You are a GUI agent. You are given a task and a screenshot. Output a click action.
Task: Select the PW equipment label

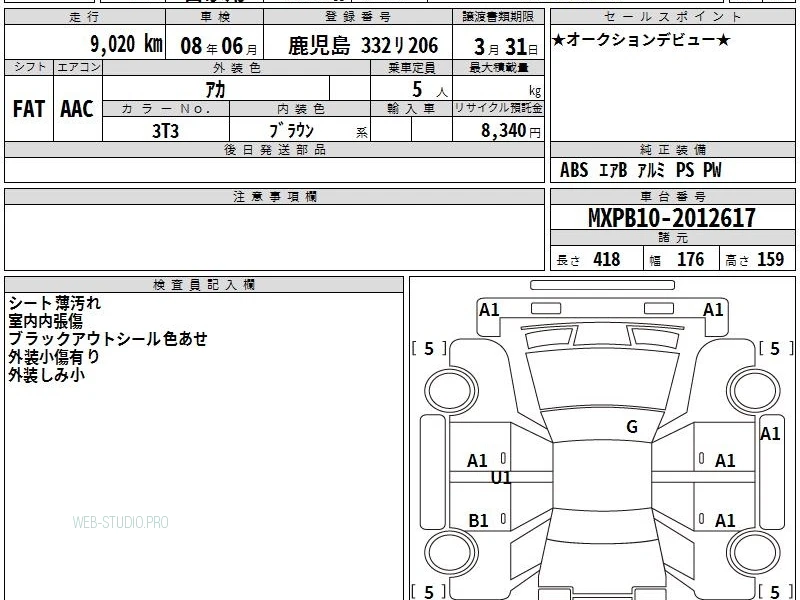712,170
